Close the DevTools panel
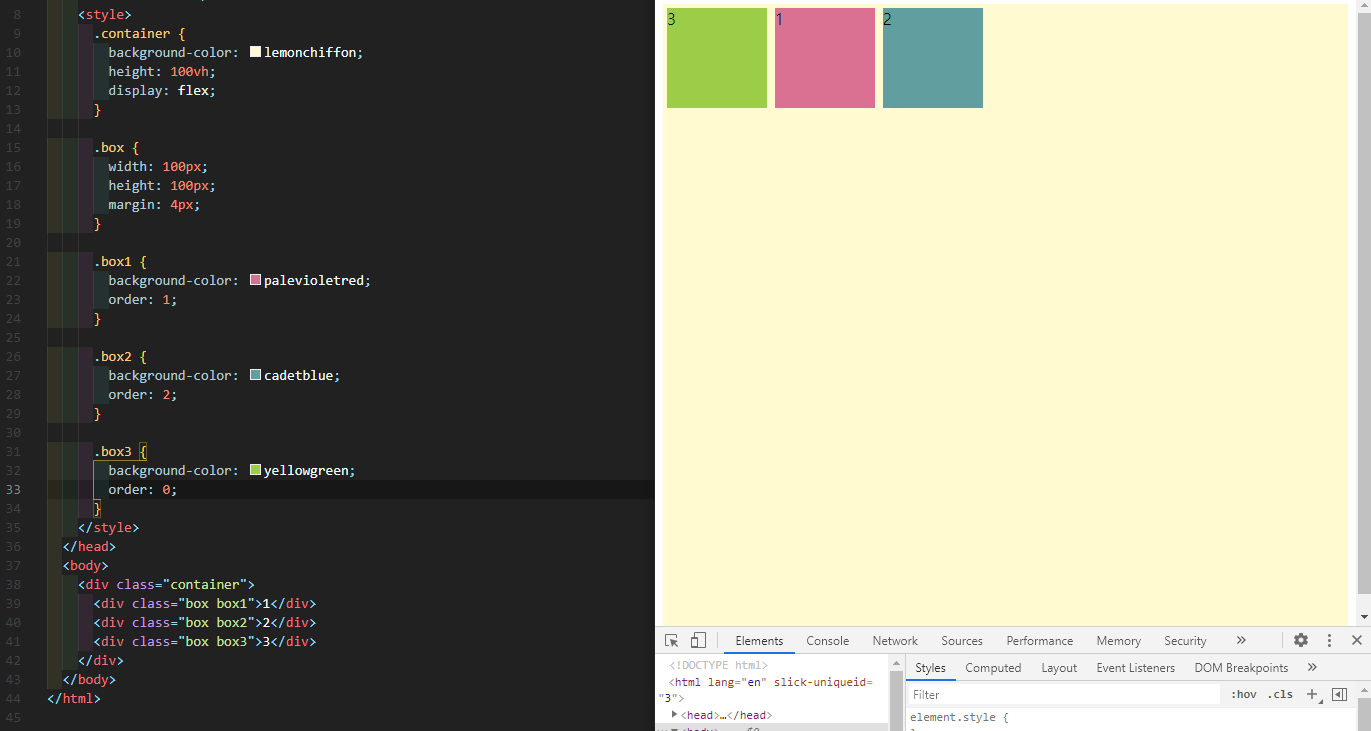This screenshot has height=731, width=1371. [1357, 641]
